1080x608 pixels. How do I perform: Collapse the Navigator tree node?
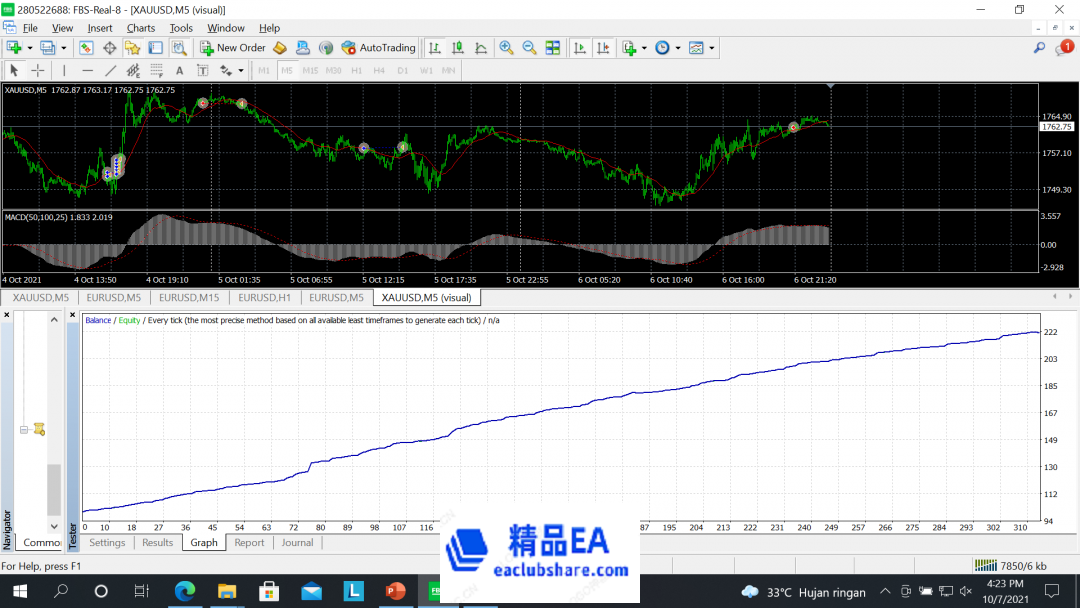point(23,430)
